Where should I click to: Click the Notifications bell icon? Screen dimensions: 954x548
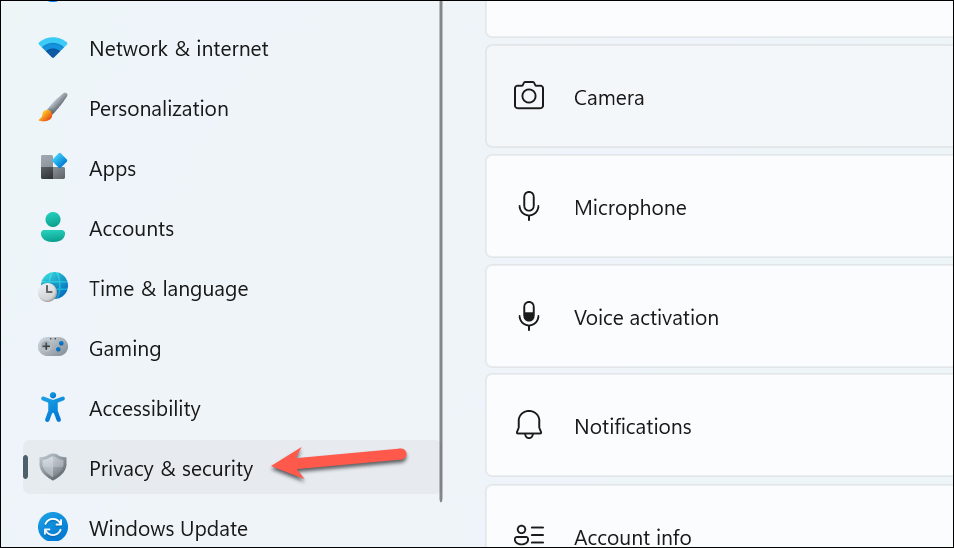[529, 425]
